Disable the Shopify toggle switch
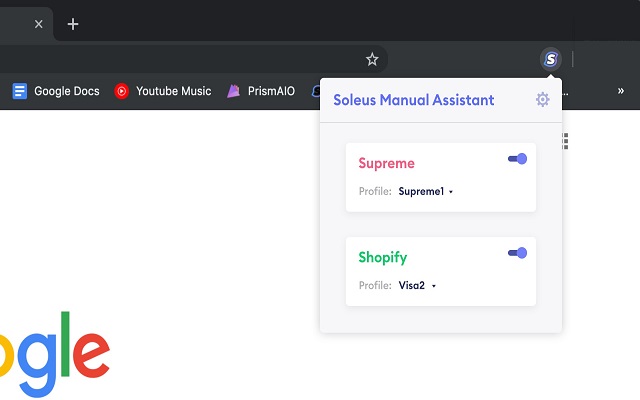 pyautogui.click(x=517, y=253)
